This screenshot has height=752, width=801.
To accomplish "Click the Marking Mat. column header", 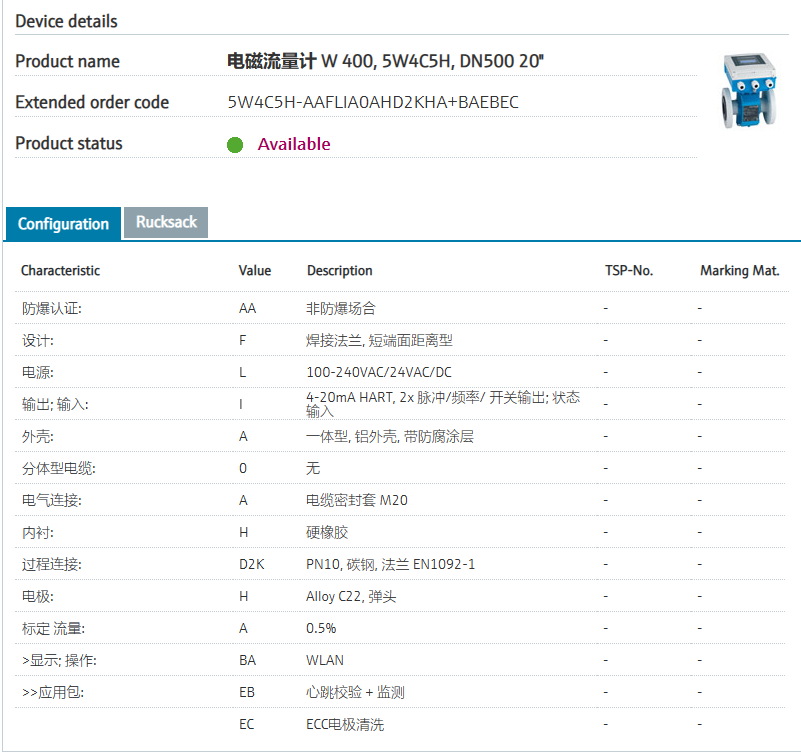I will [739, 271].
